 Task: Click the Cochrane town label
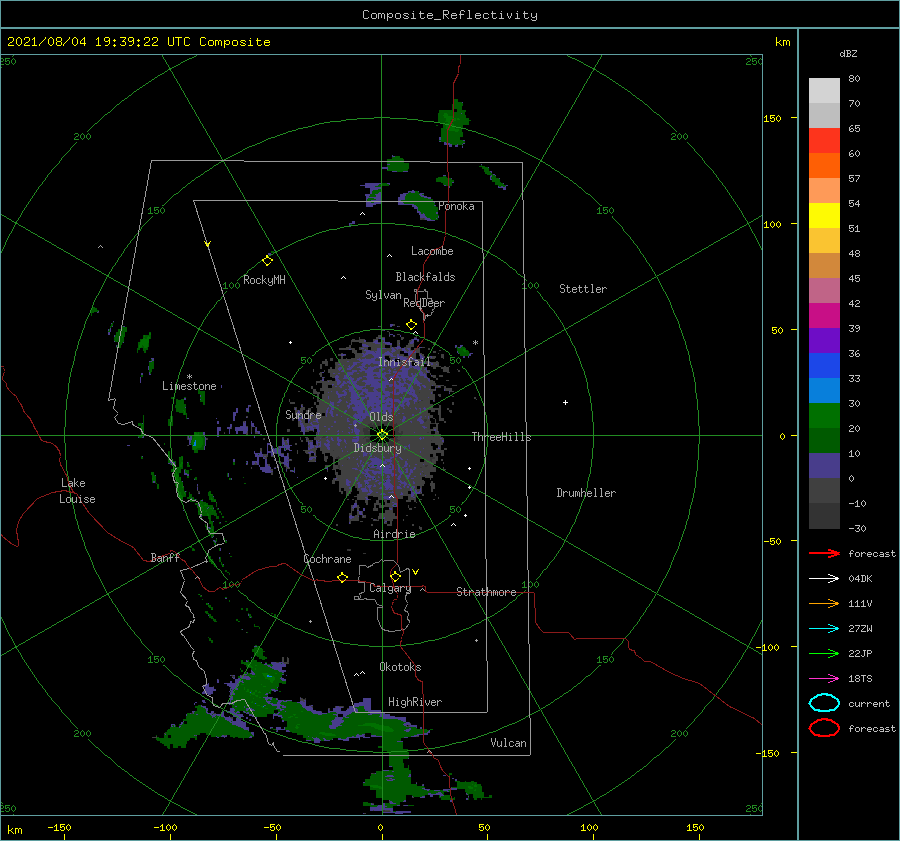(327, 559)
